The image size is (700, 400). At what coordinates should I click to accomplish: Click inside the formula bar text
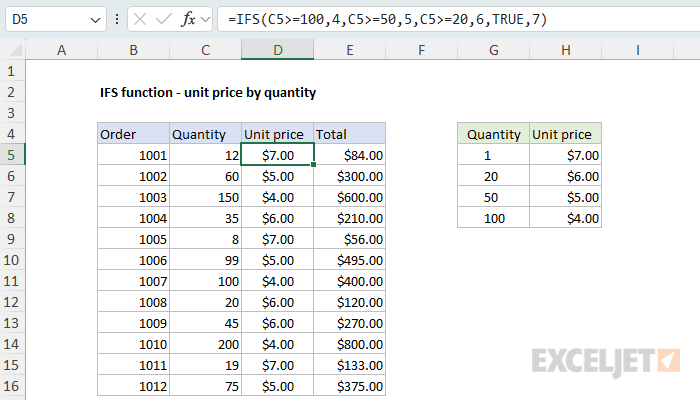click(387, 19)
